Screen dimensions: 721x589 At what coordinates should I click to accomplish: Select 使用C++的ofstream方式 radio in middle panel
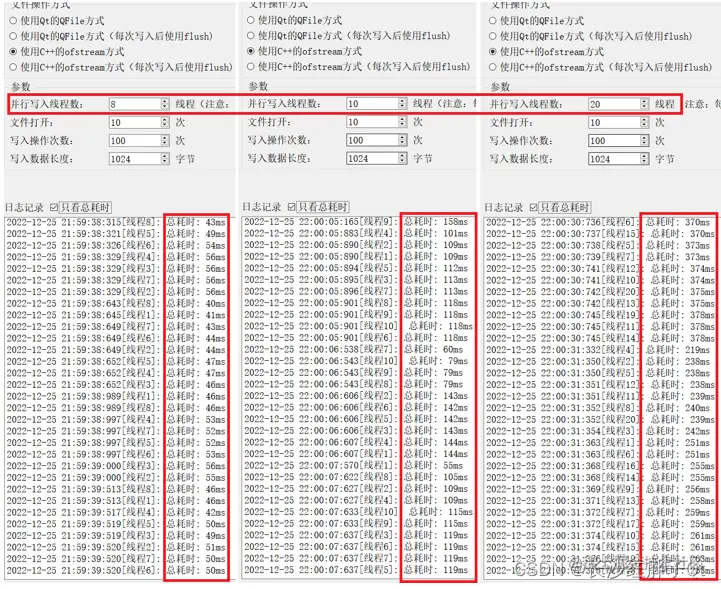tap(251, 51)
